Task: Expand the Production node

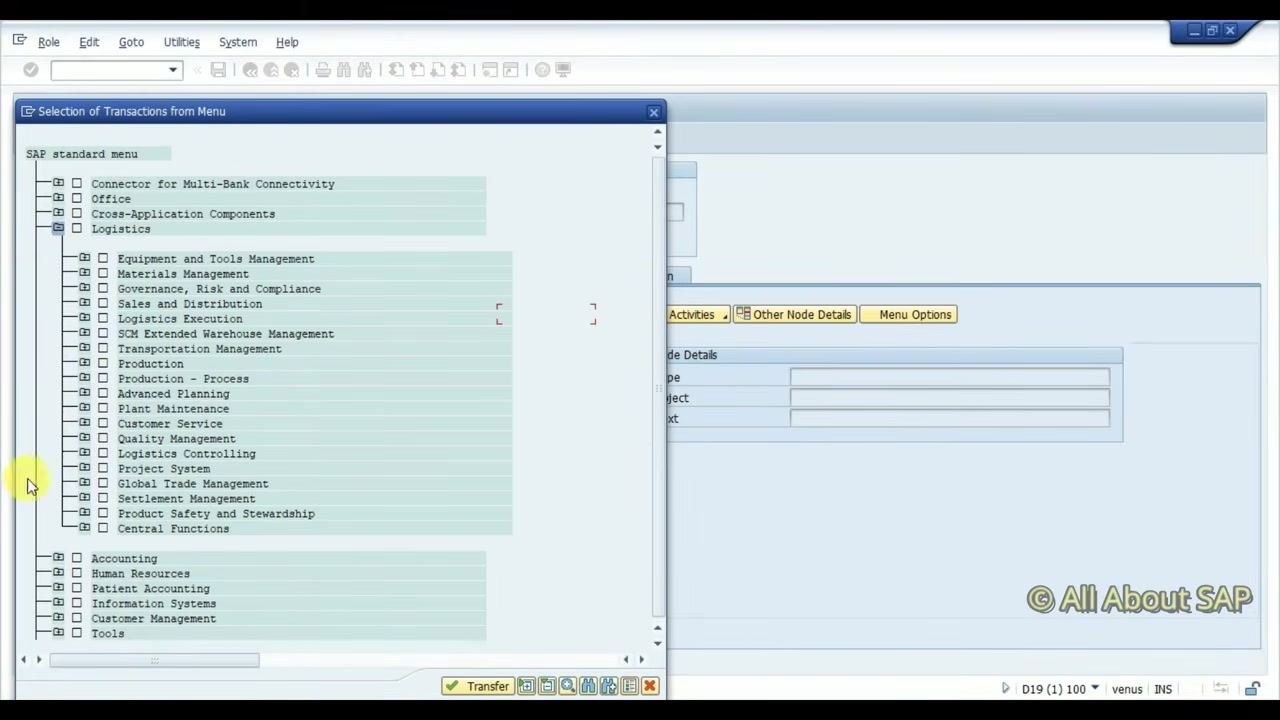Action: [84, 364]
